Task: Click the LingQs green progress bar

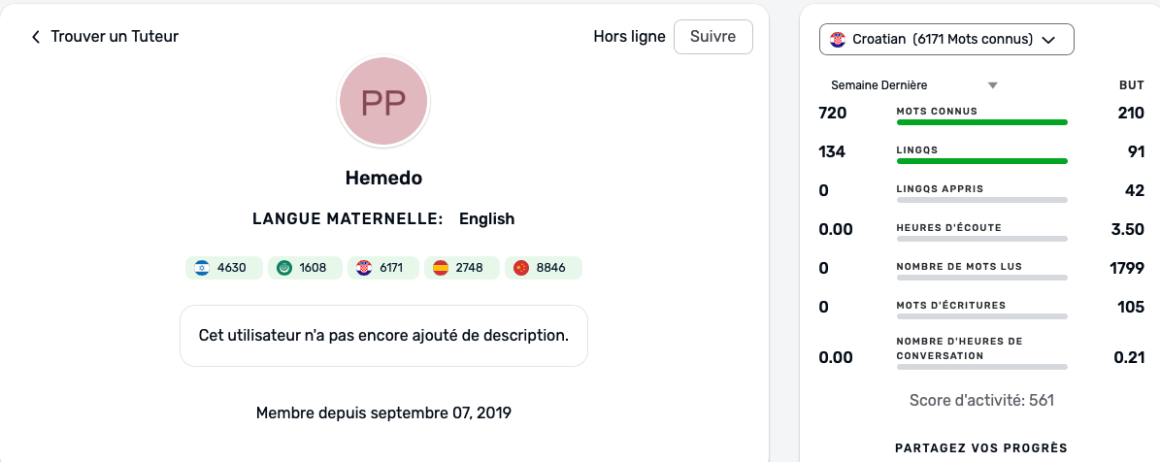Action: coord(982,160)
